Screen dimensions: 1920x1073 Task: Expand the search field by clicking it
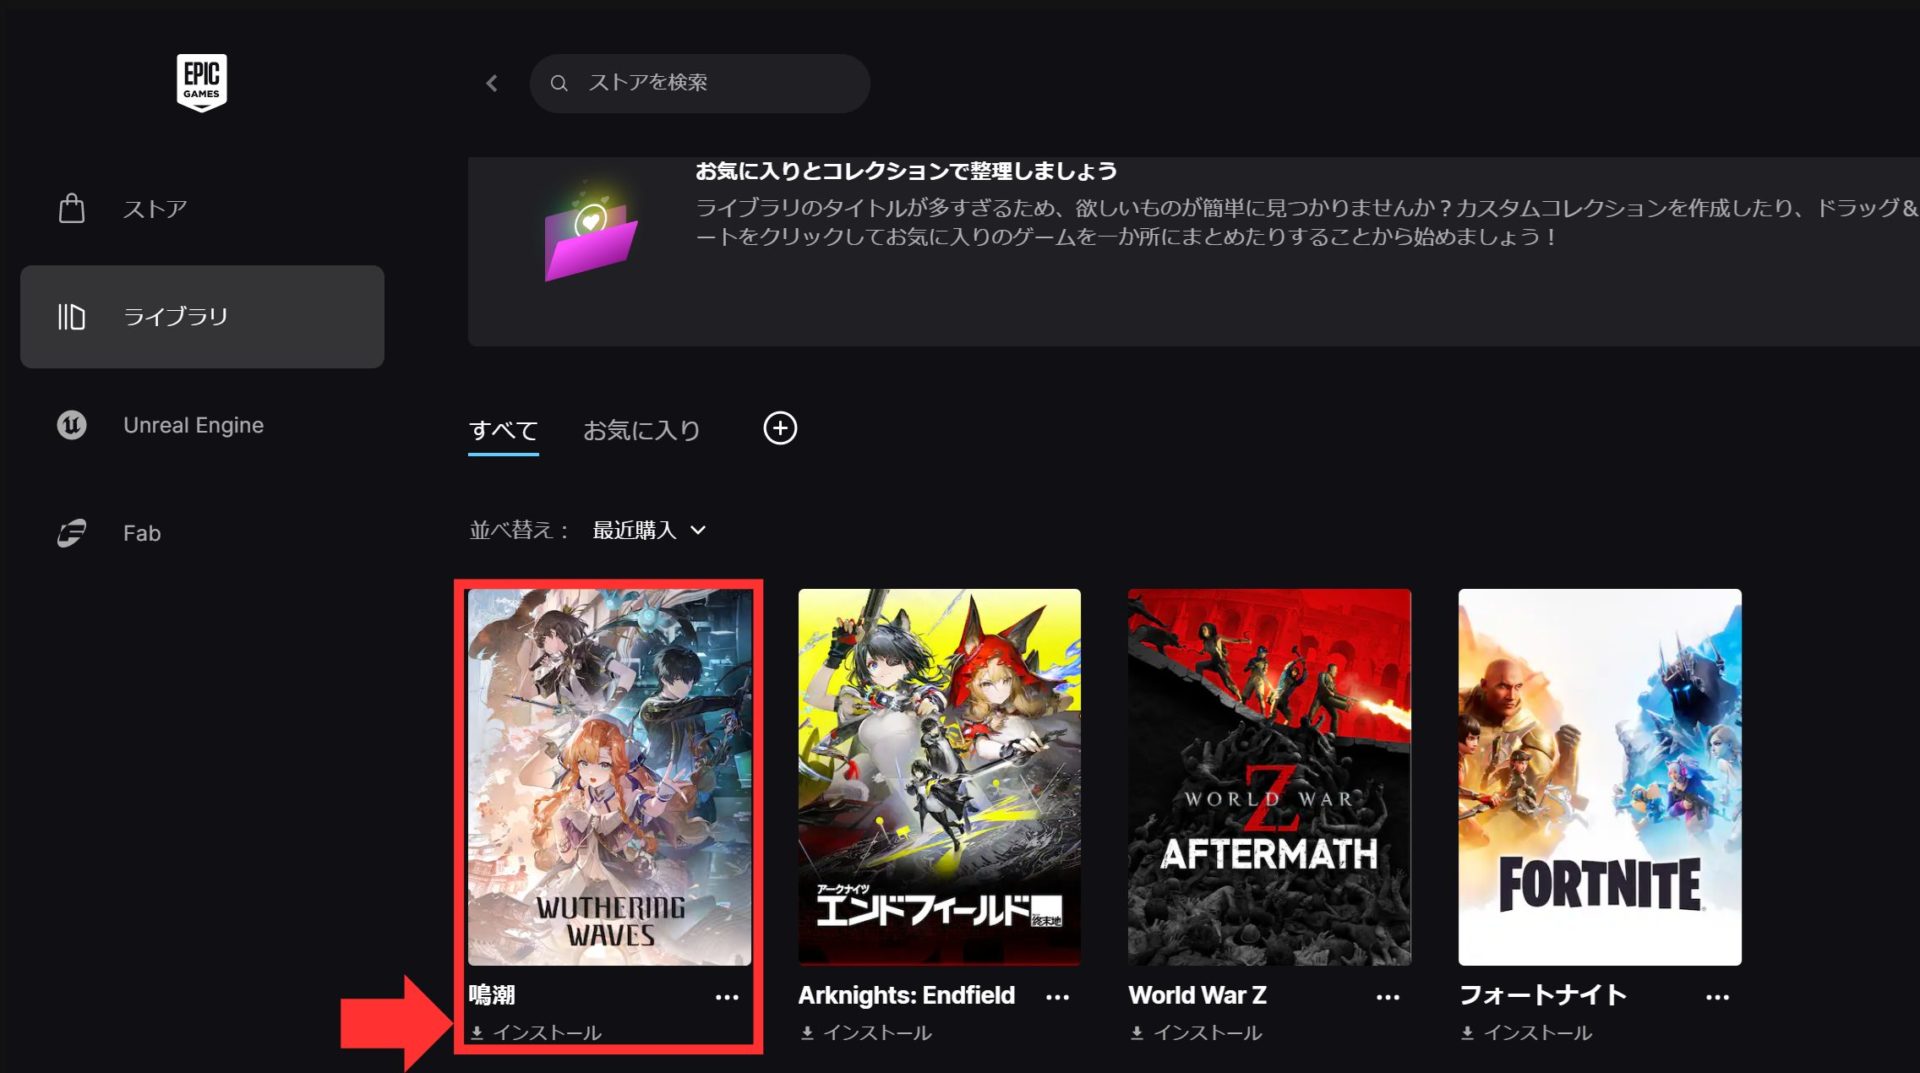pos(699,83)
